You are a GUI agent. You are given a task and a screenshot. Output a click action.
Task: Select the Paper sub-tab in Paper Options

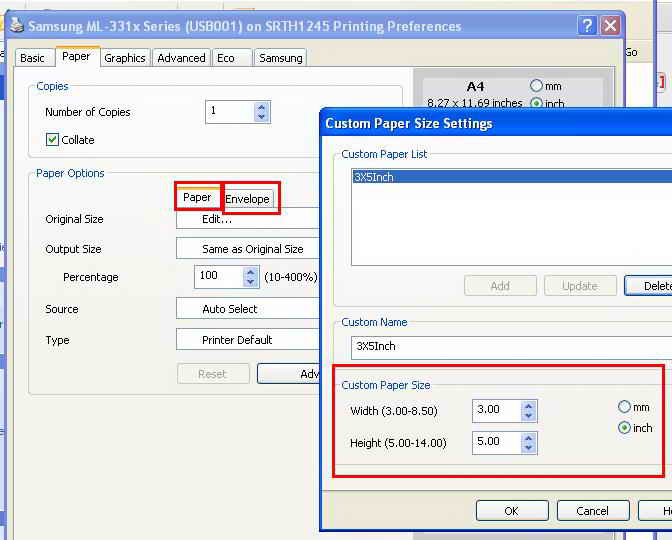point(197,197)
